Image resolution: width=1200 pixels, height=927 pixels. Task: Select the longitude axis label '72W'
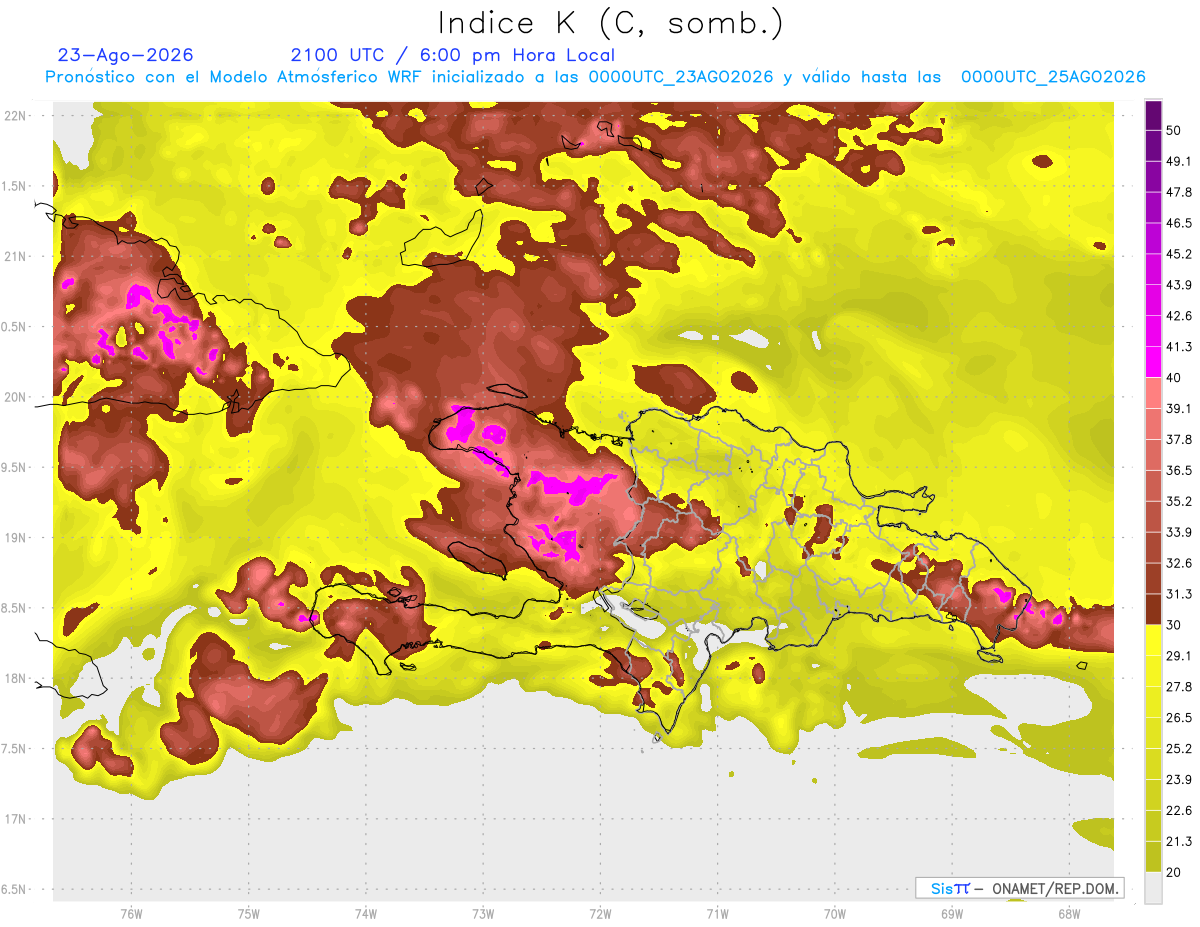point(599,913)
